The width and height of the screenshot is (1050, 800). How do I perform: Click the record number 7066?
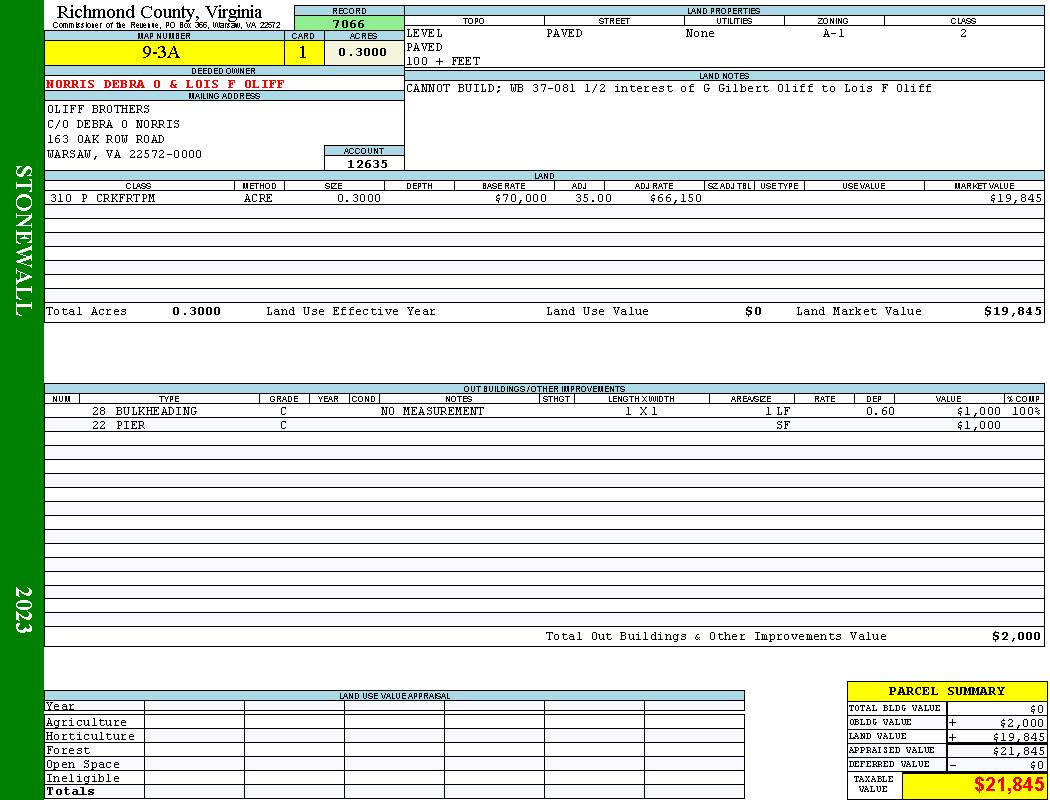(349, 23)
